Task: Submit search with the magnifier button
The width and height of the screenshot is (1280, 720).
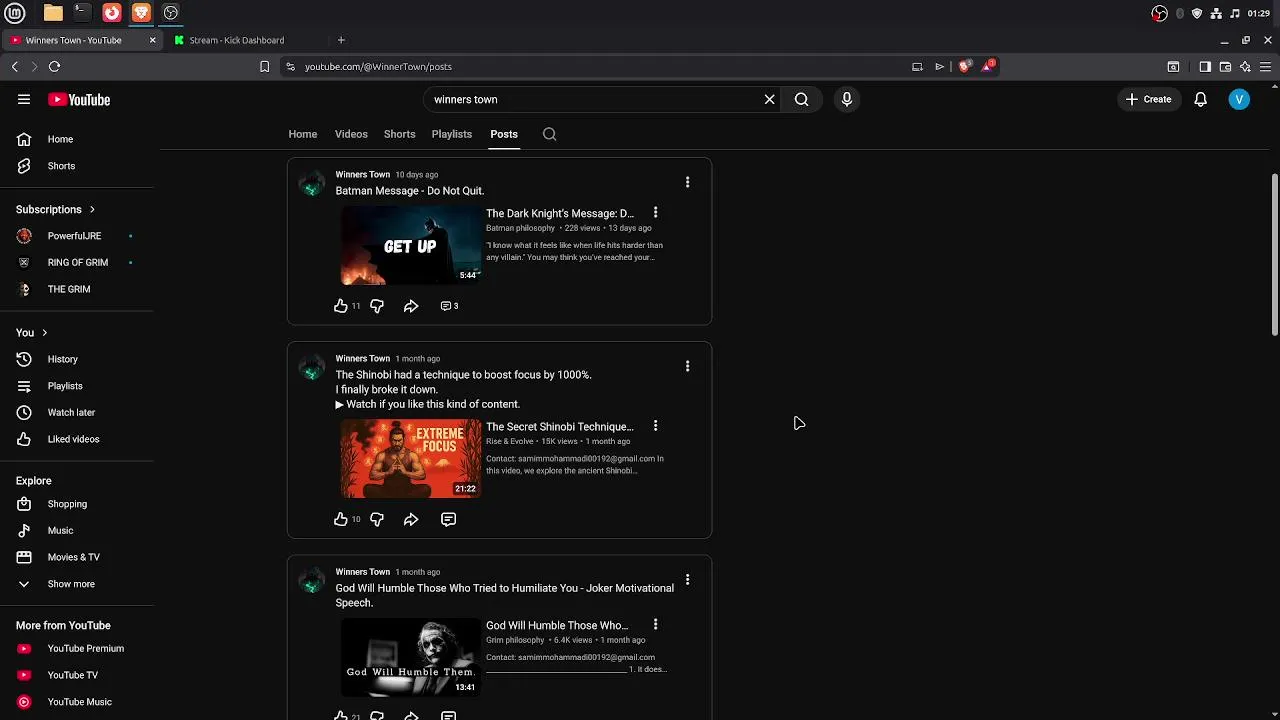Action: 801,99
